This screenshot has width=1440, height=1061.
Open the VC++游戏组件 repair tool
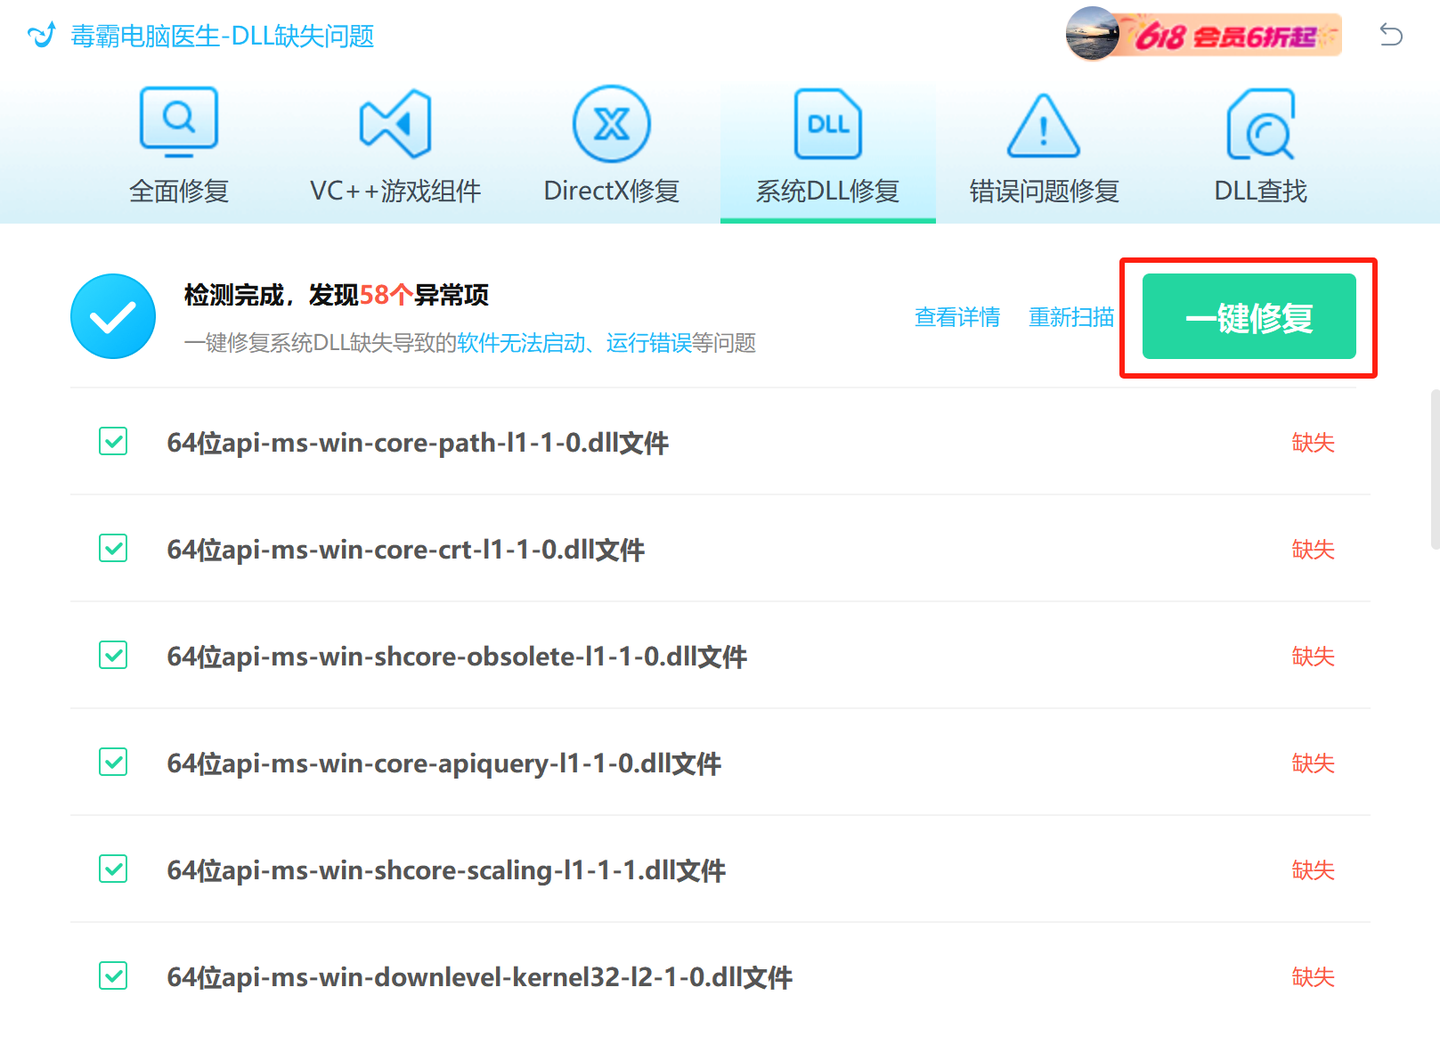point(395,122)
